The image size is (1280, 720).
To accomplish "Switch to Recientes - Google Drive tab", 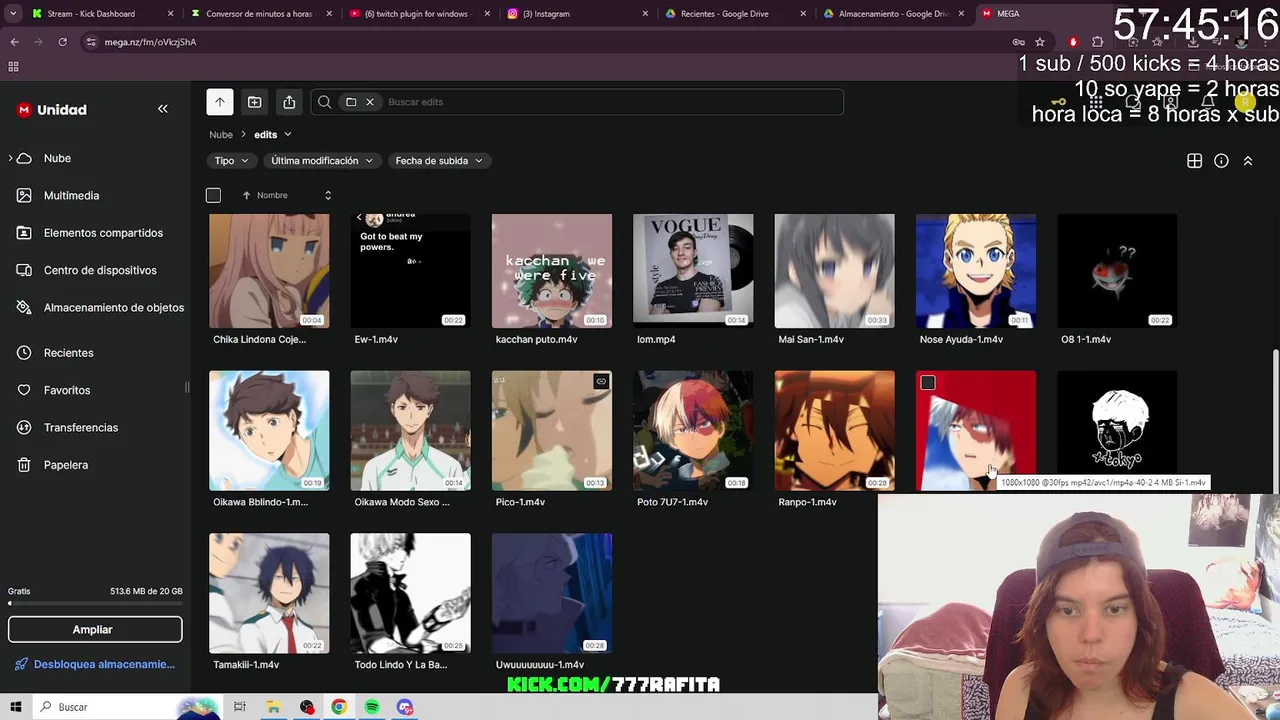I will [x=734, y=14].
